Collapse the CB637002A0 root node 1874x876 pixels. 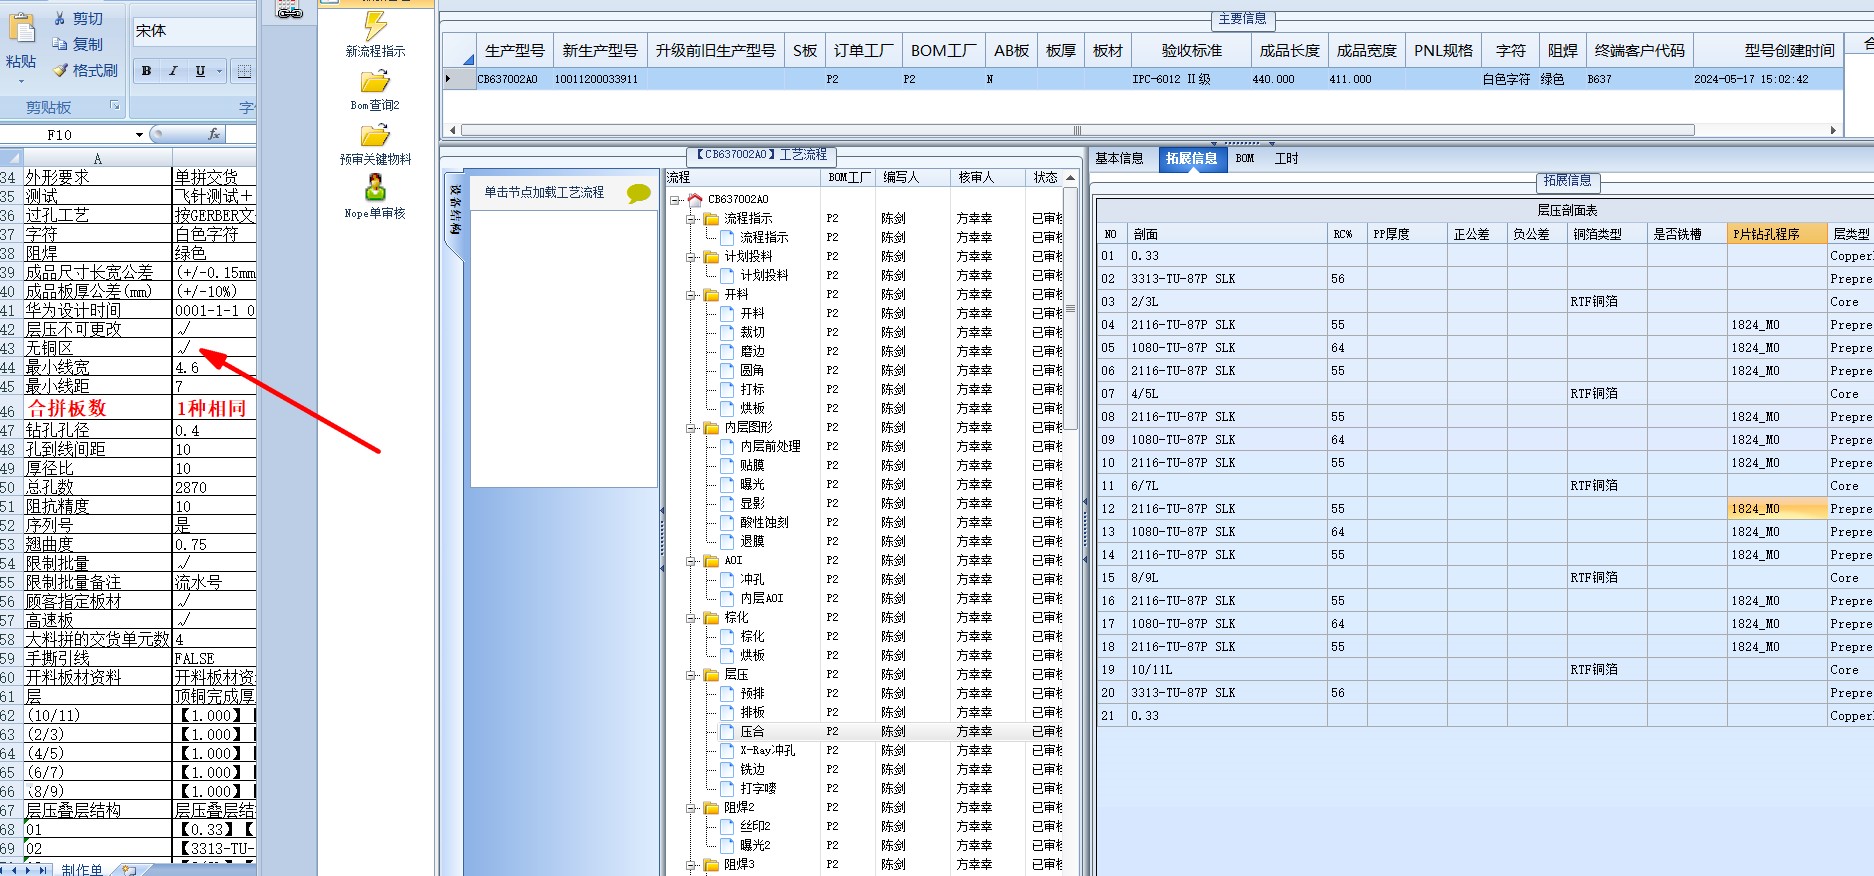pyautogui.click(x=675, y=200)
